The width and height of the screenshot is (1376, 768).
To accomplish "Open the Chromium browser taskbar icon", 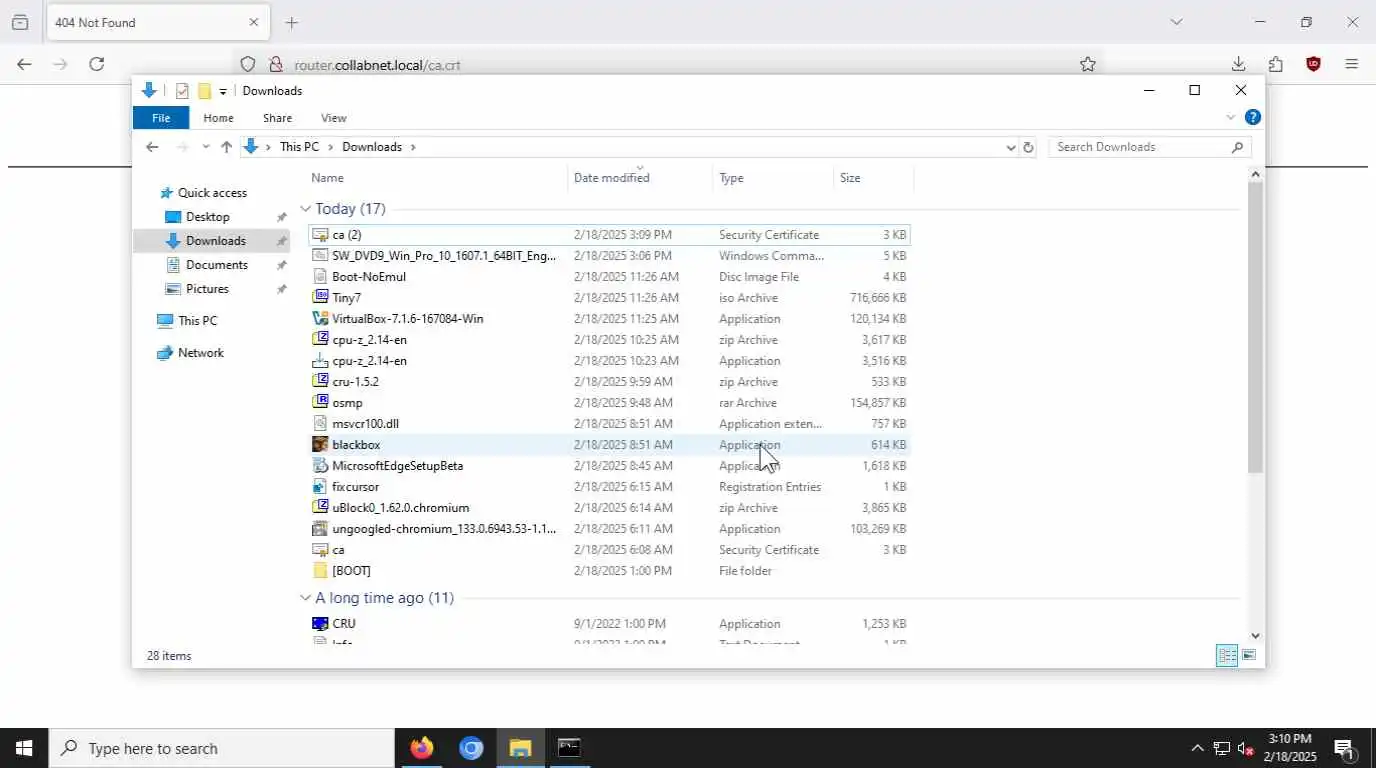I will [x=471, y=748].
